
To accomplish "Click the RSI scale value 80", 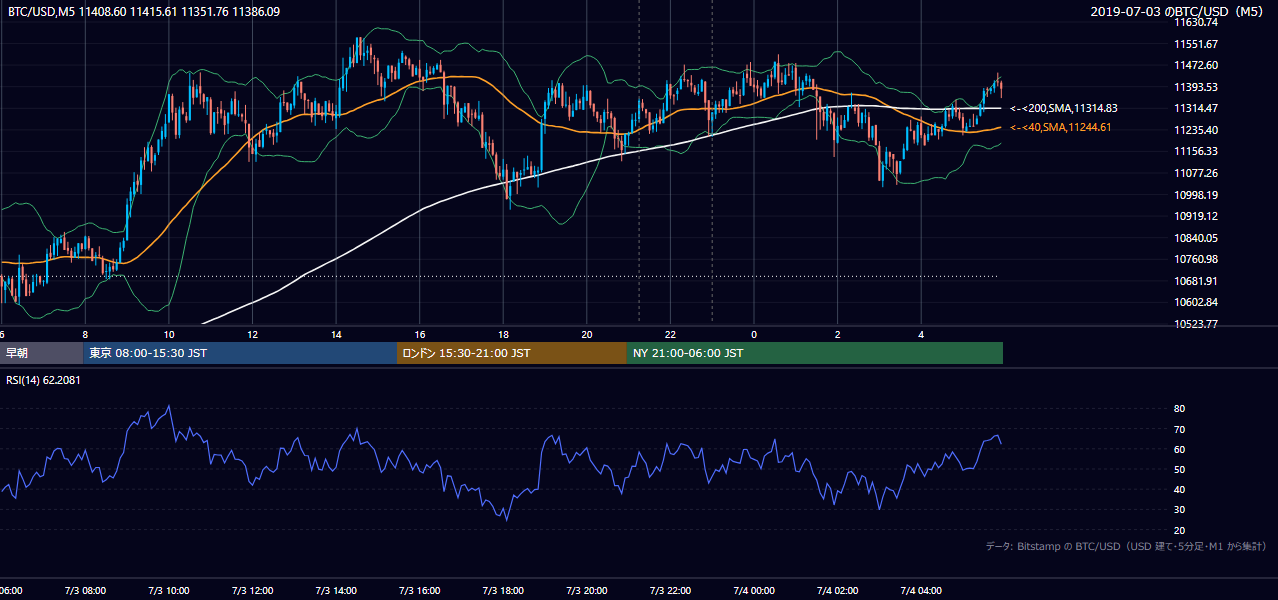I will point(1180,409).
